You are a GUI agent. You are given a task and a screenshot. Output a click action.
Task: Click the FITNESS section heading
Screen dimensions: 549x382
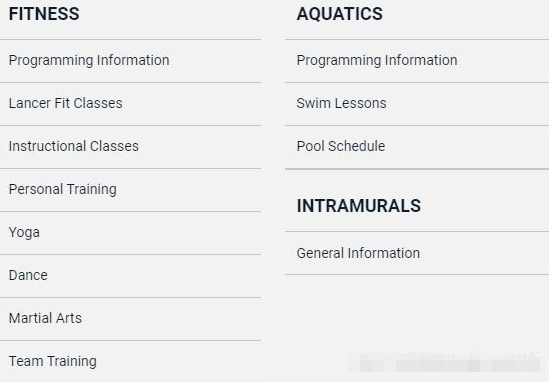tap(44, 14)
